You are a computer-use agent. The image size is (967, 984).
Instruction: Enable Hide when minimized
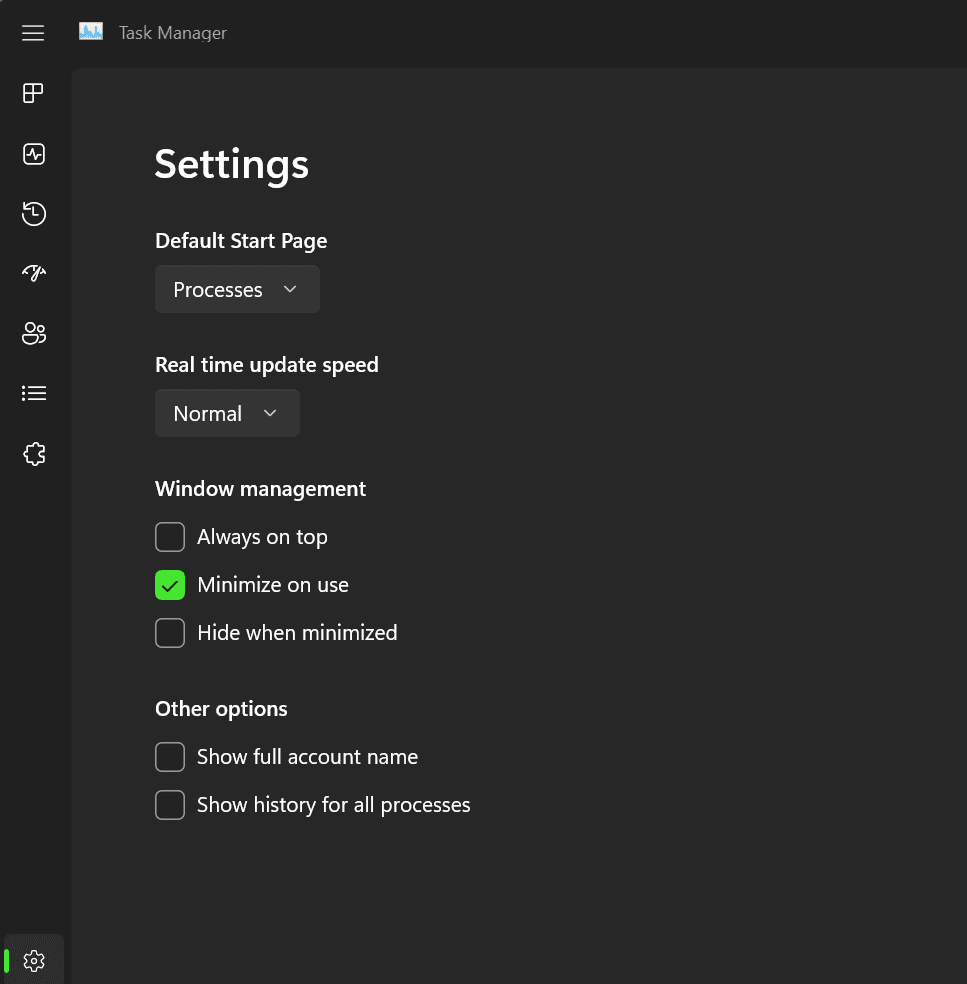pyautogui.click(x=170, y=633)
